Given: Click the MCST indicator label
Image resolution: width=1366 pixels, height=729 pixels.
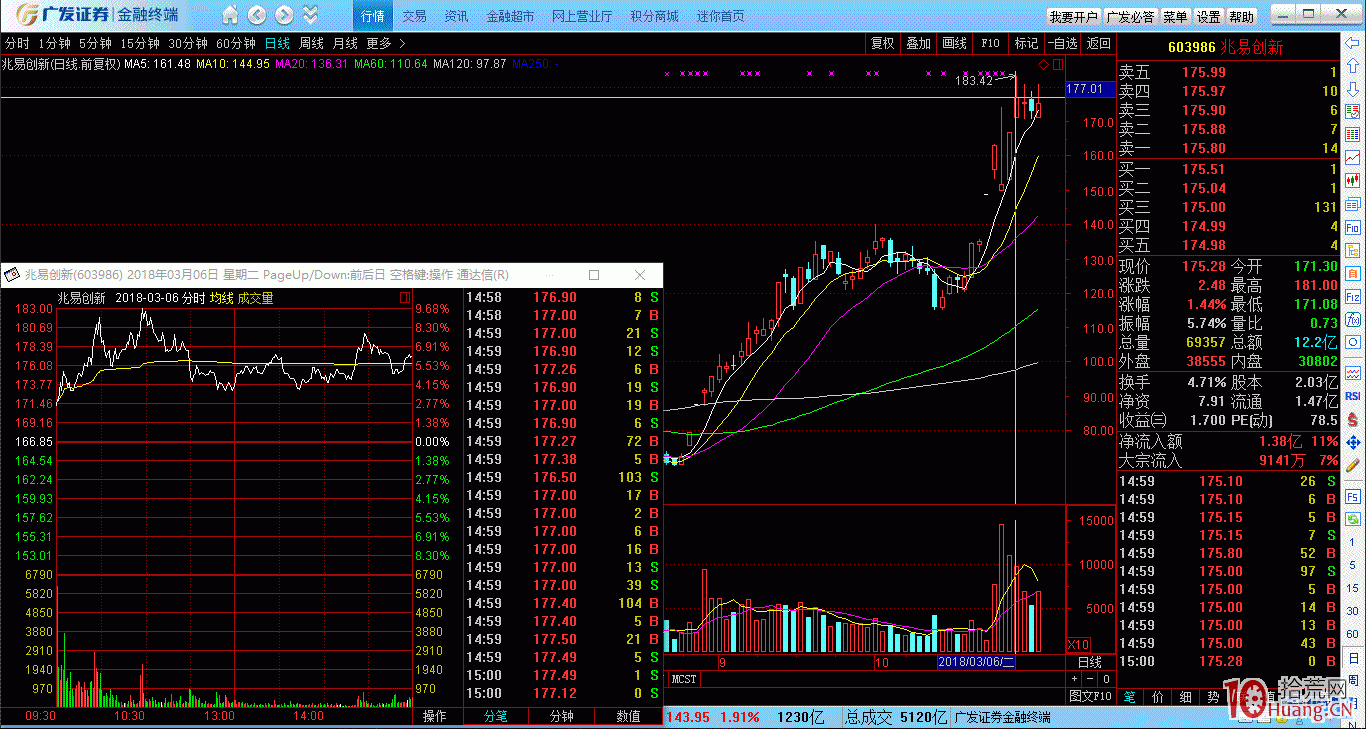Looking at the screenshot, I should pyautogui.click(x=685, y=680).
